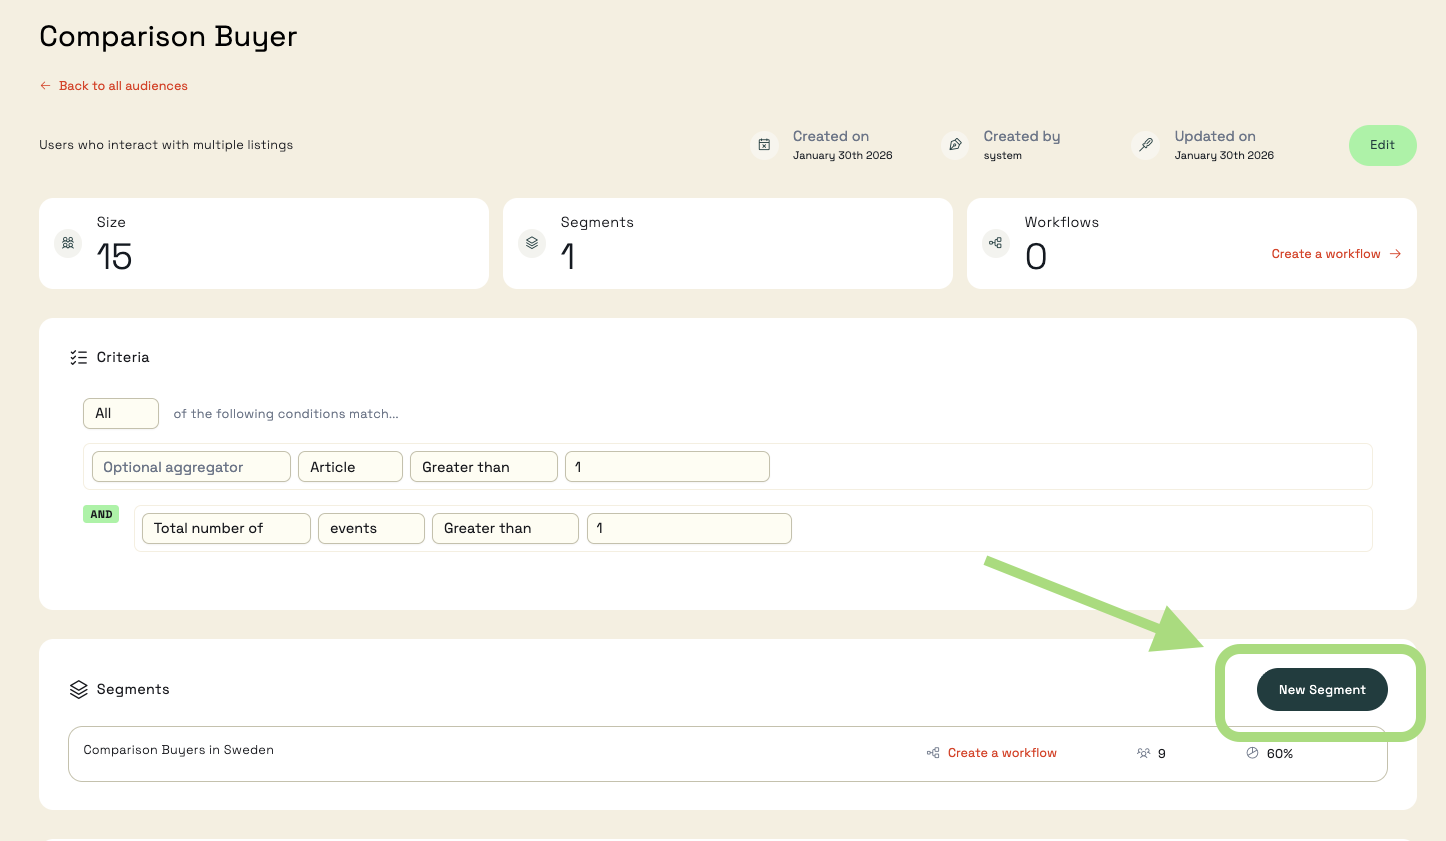Open the All conditions match dropdown

121,413
